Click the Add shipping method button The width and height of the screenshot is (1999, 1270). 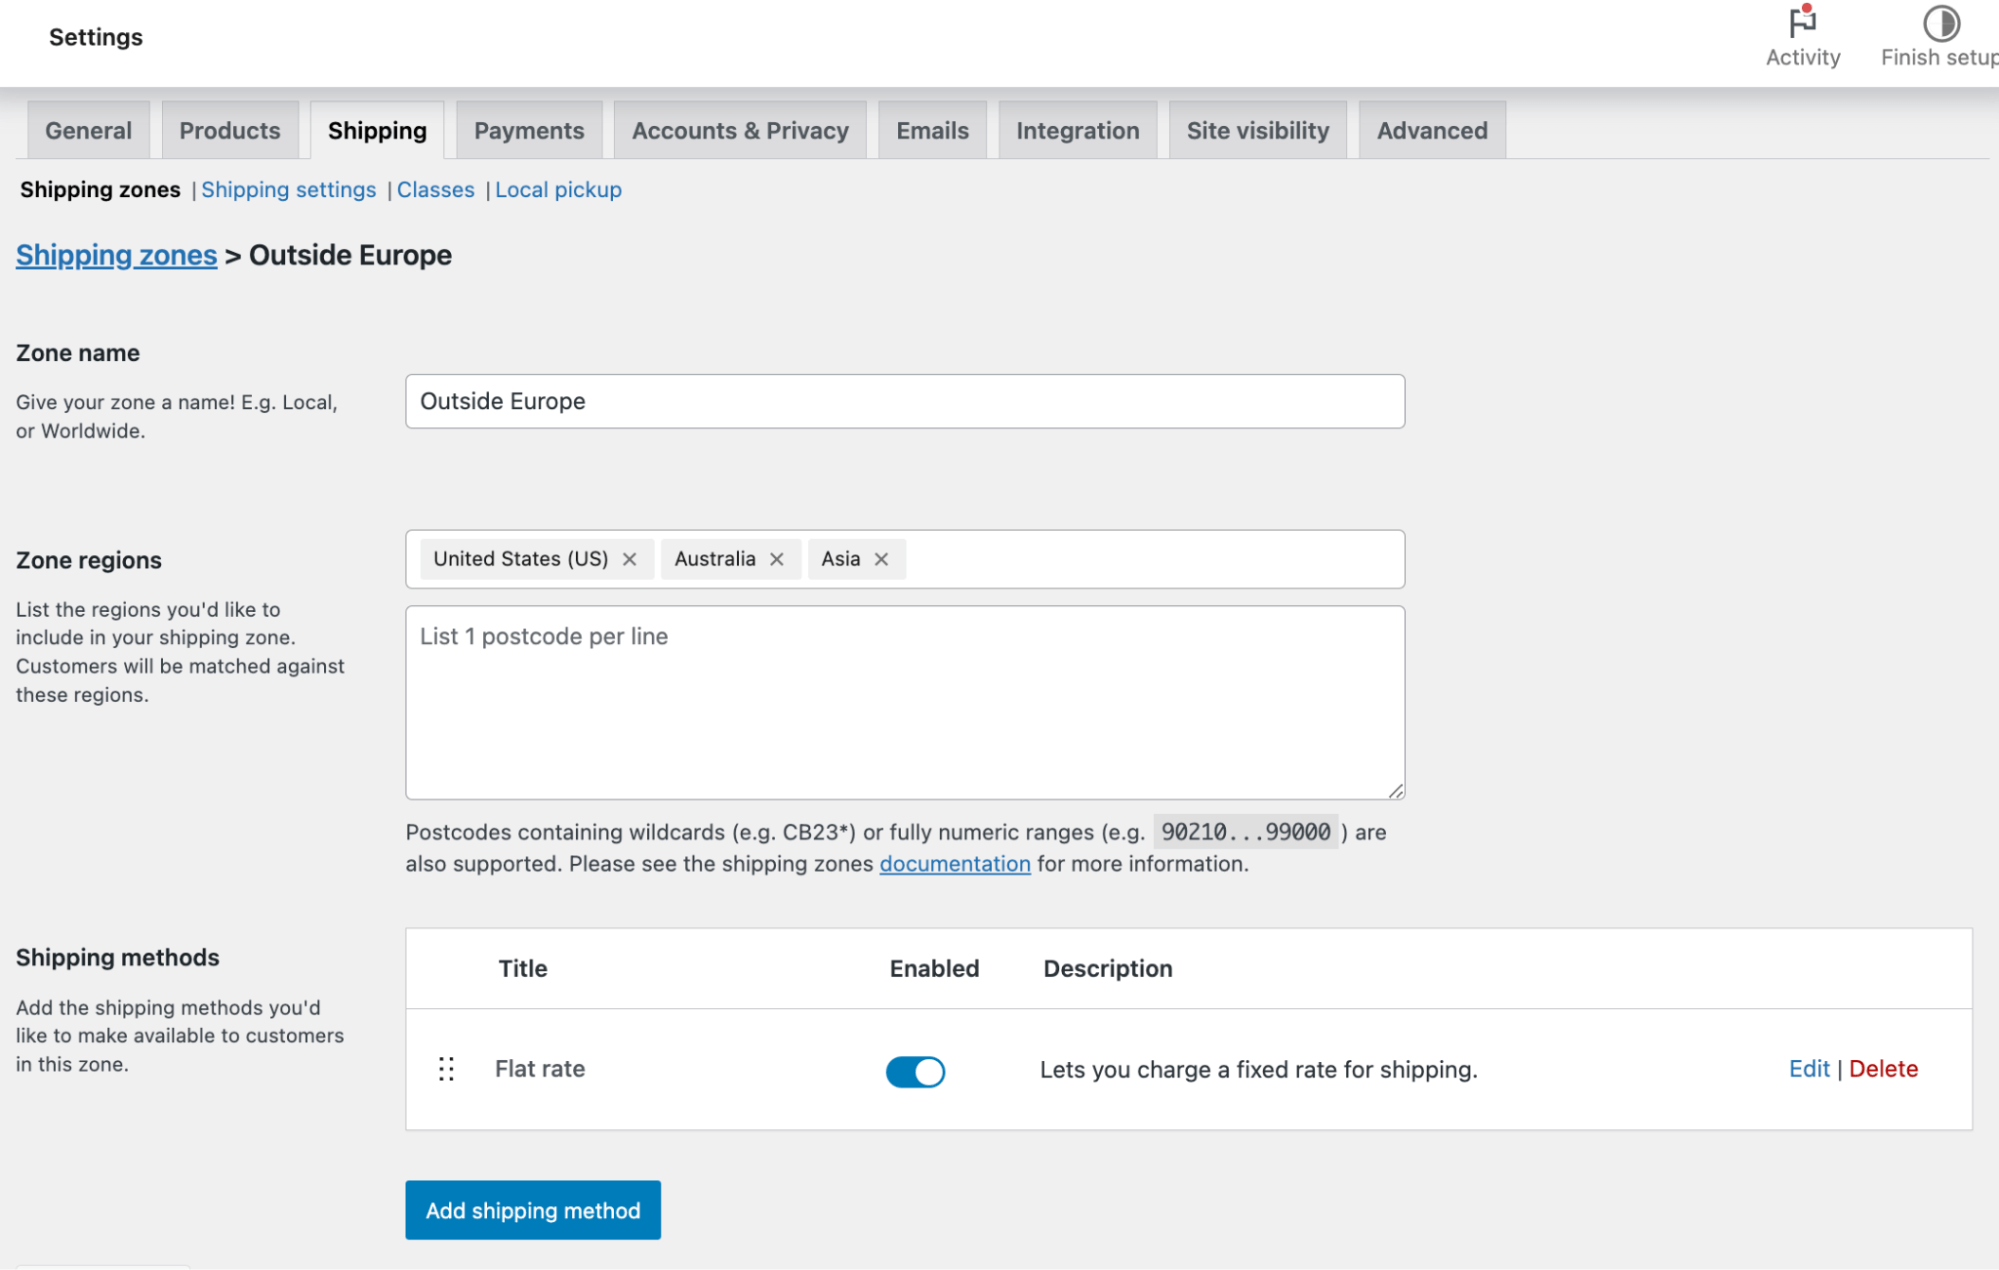tap(532, 1209)
